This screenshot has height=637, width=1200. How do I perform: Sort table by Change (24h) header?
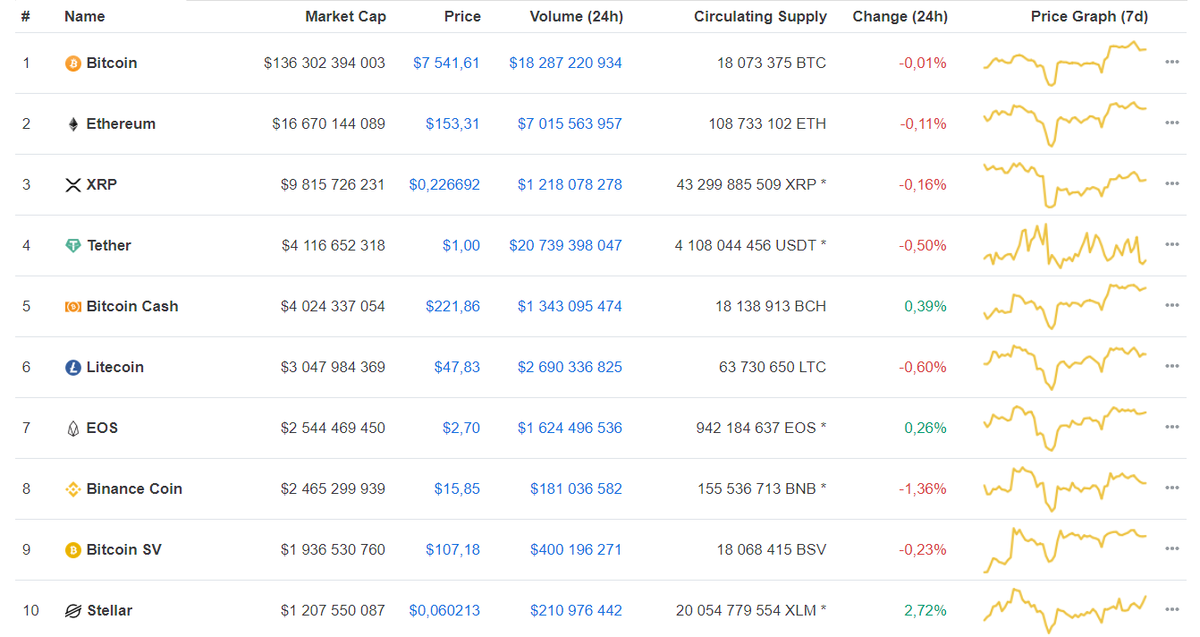[x=900, y=17]
